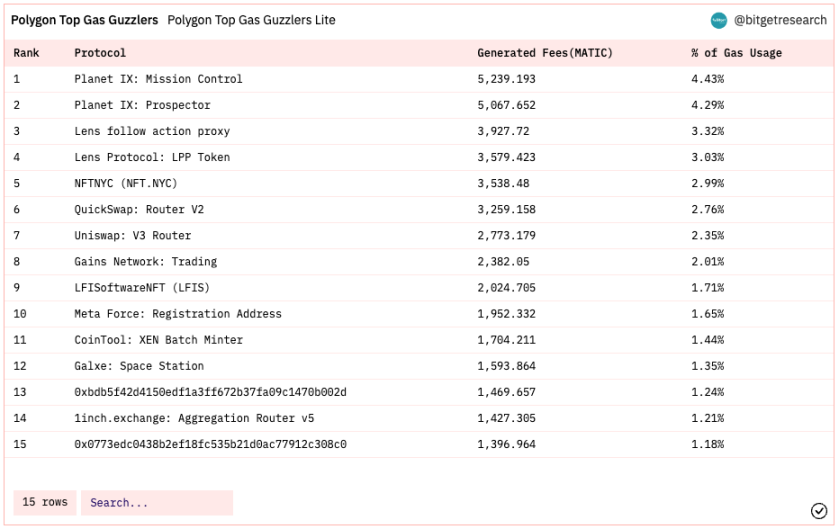Image resolution: width=839 pixels, height=529 pixels.
Task: Click gas usage 3.32%
Action: [707, 132]
